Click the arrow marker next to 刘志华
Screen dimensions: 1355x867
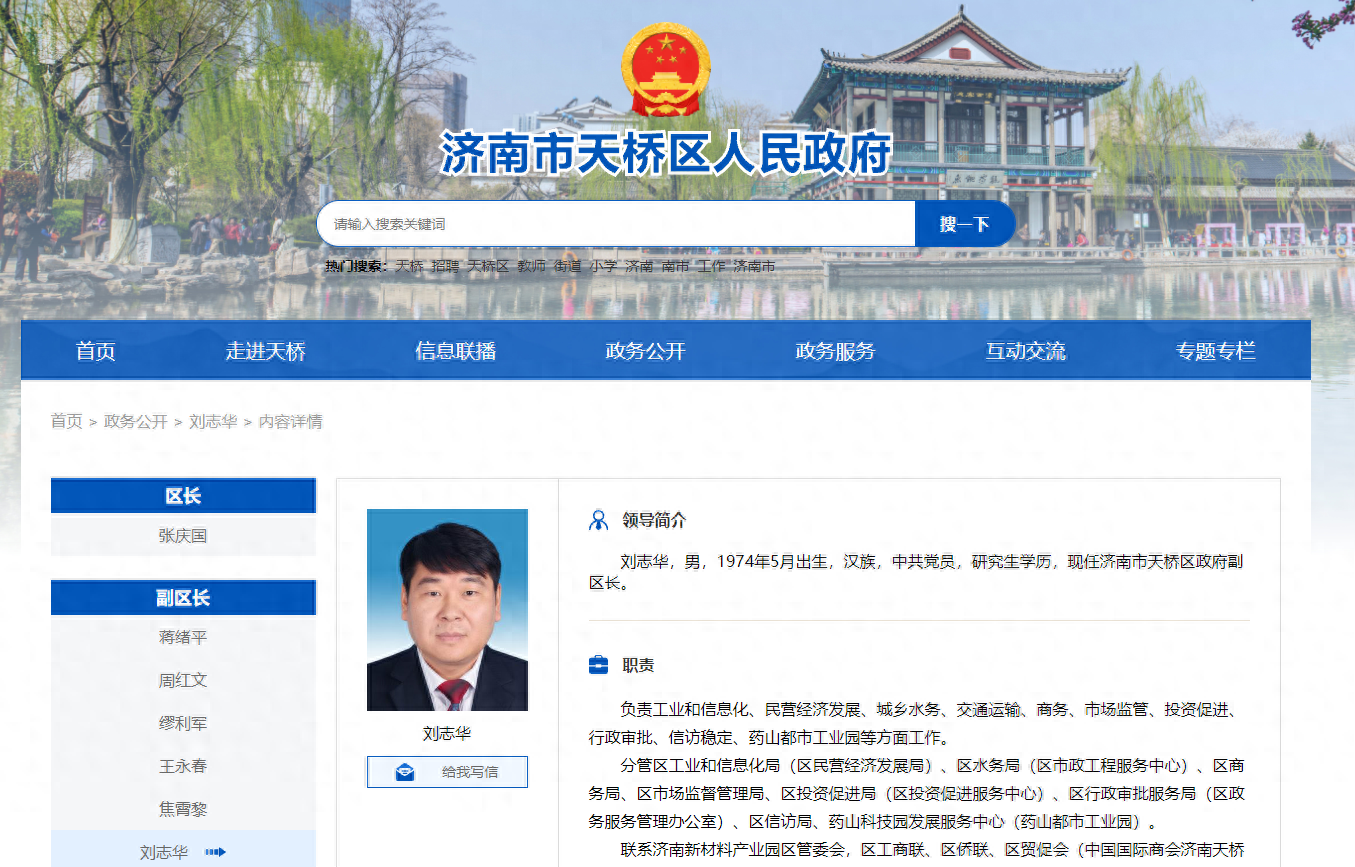point(216,851)
